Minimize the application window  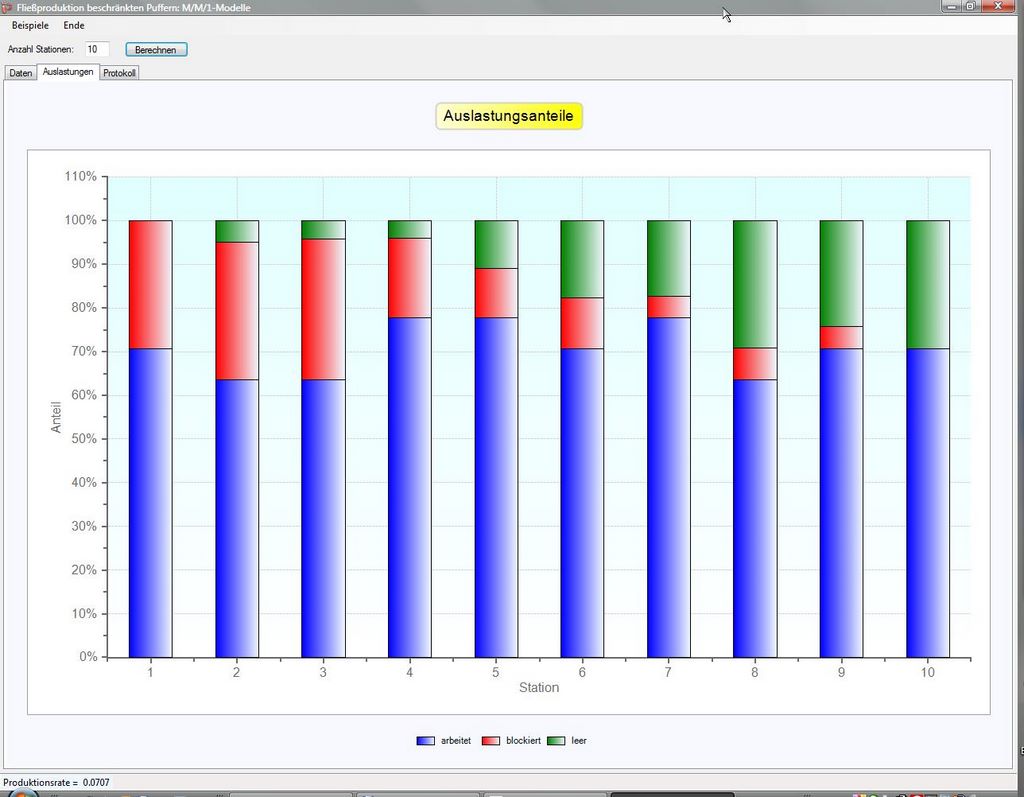click(950, 6)
